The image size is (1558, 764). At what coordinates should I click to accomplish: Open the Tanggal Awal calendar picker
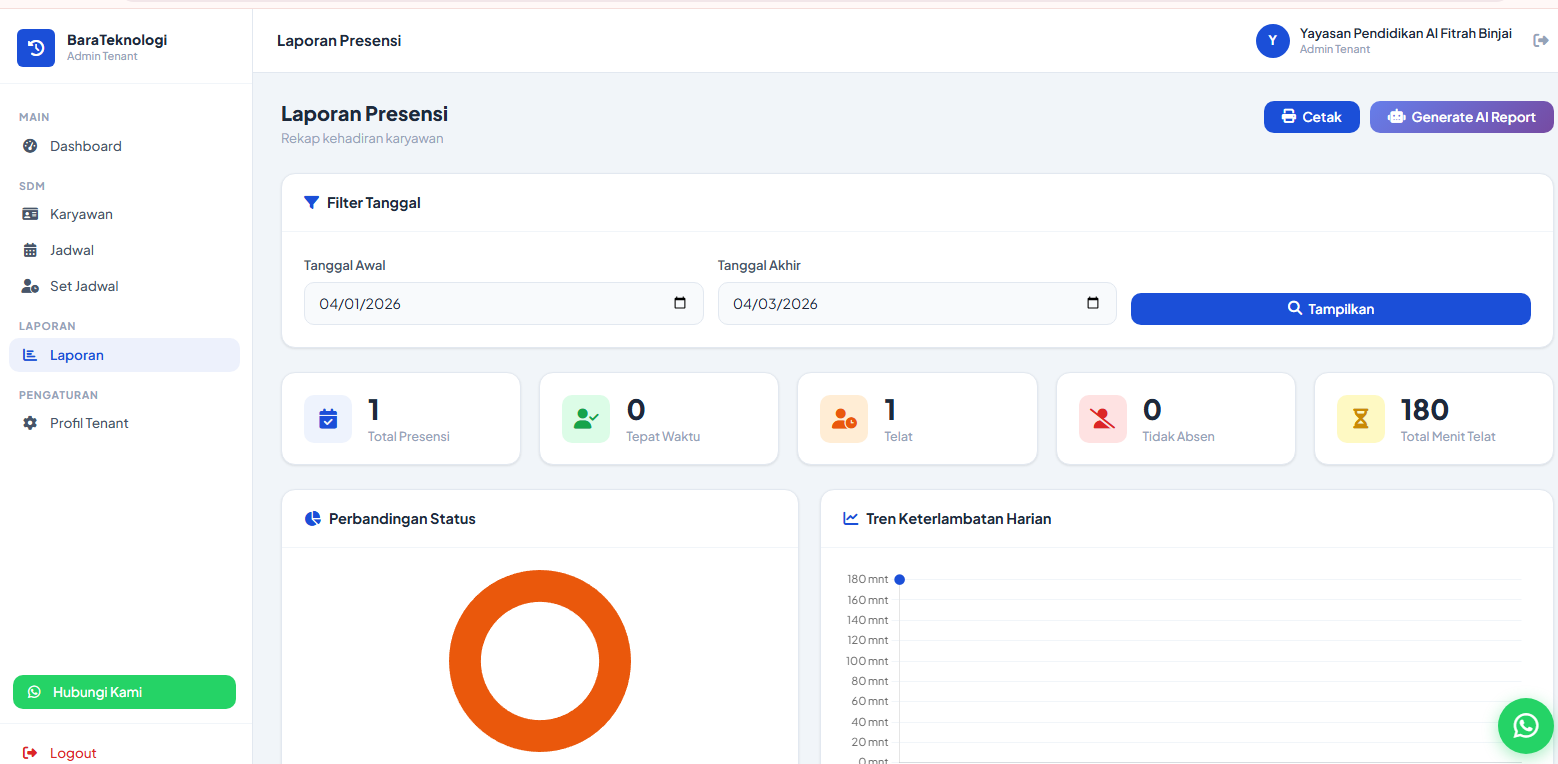tap(680, 303)
